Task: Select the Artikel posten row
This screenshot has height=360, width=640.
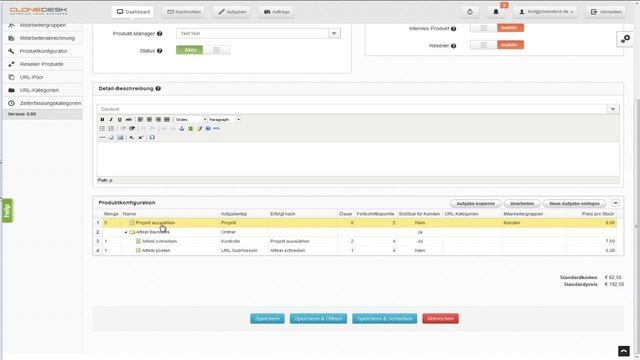Action: tap(355, 251)
